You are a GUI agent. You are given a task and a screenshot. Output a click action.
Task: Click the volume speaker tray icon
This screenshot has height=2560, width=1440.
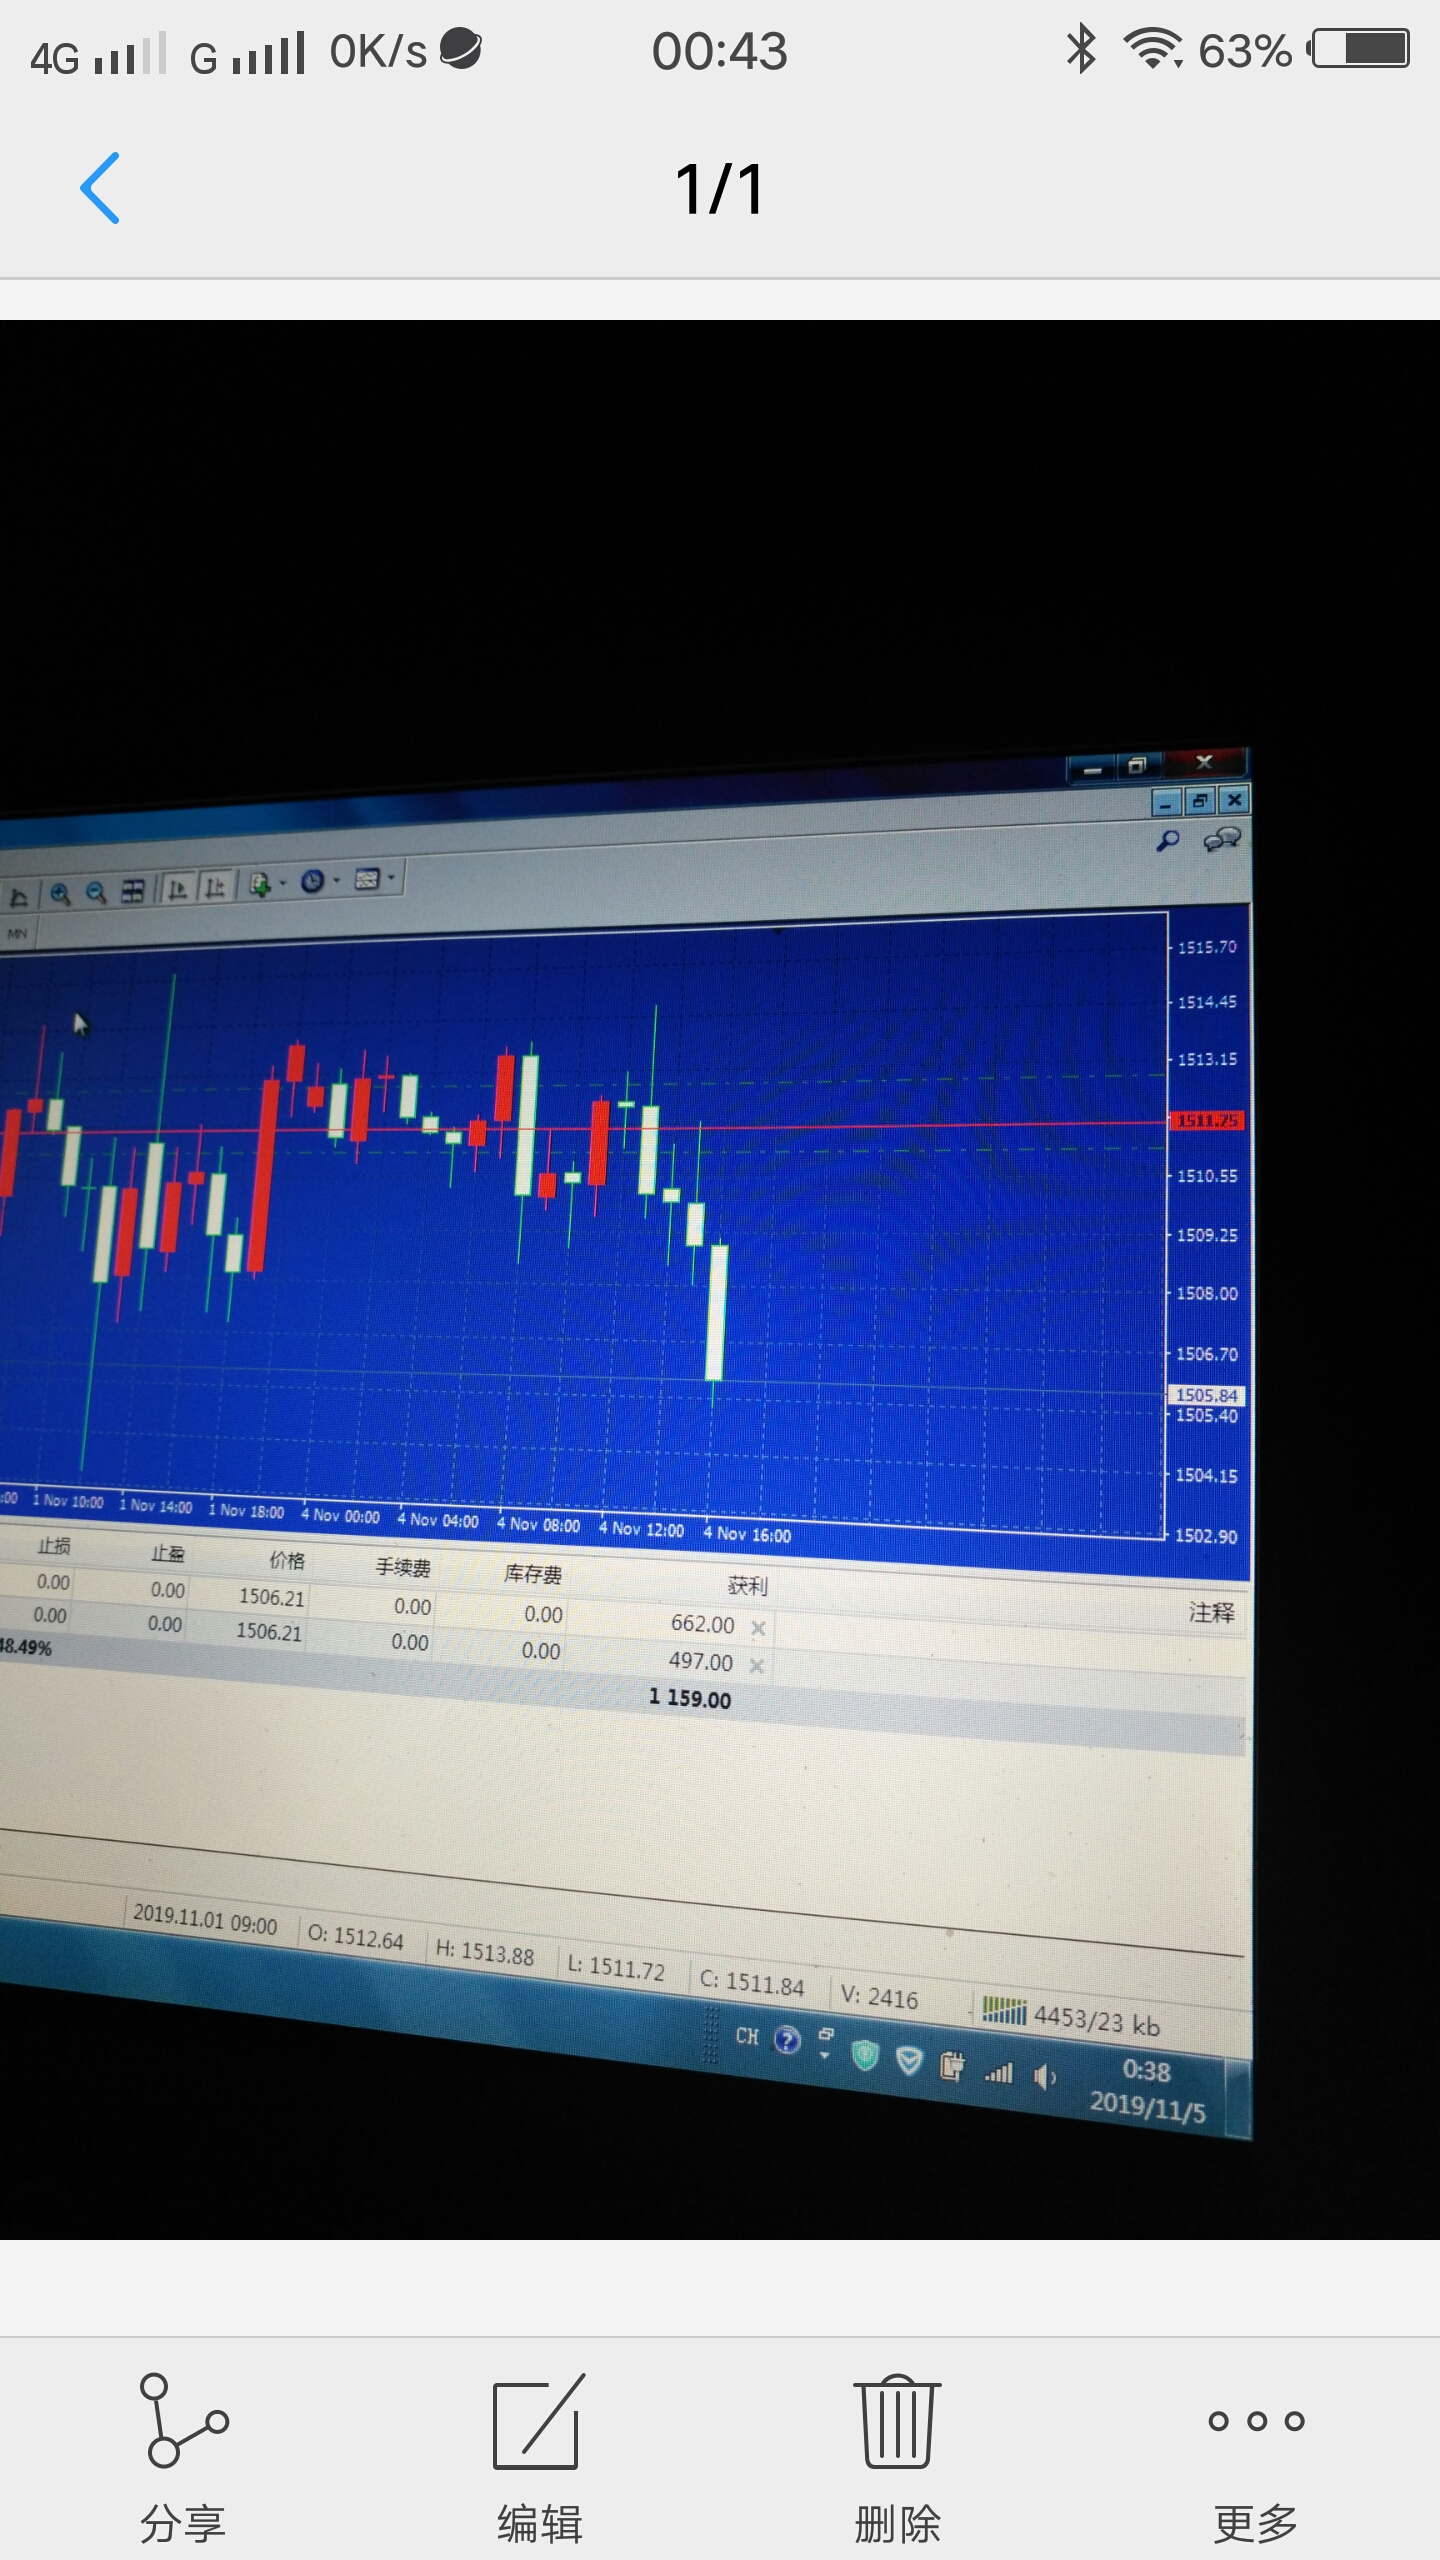pyautogui.click(x=1045, y=2078)
